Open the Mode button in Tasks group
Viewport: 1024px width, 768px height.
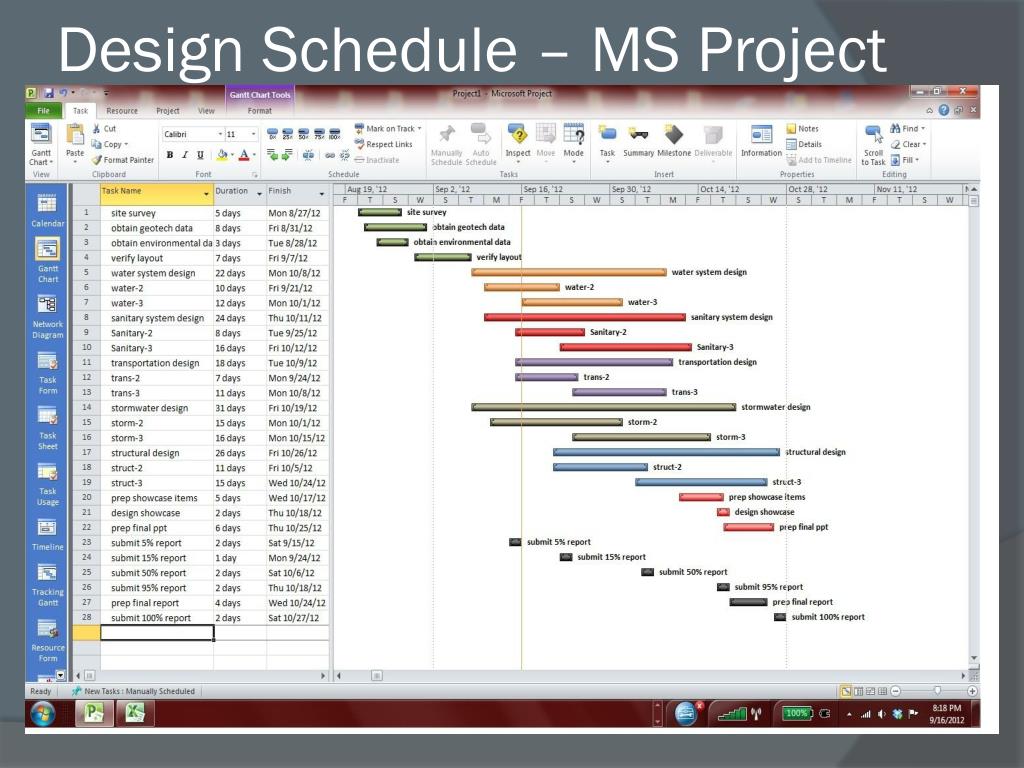point(573,142)
